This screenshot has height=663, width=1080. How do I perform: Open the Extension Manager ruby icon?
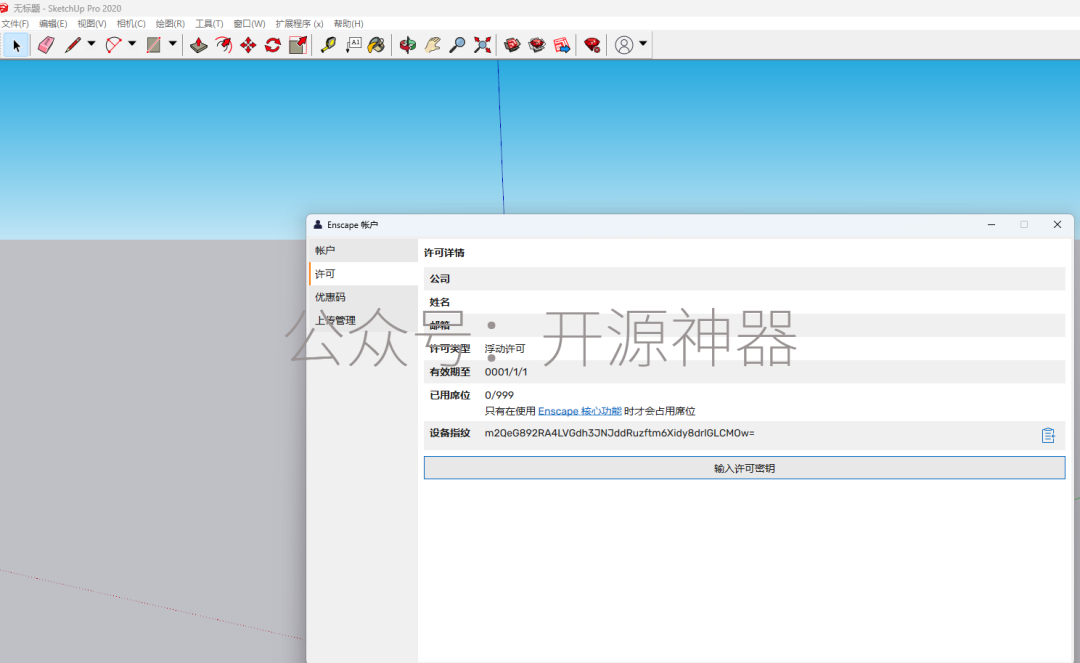[592, 45]
